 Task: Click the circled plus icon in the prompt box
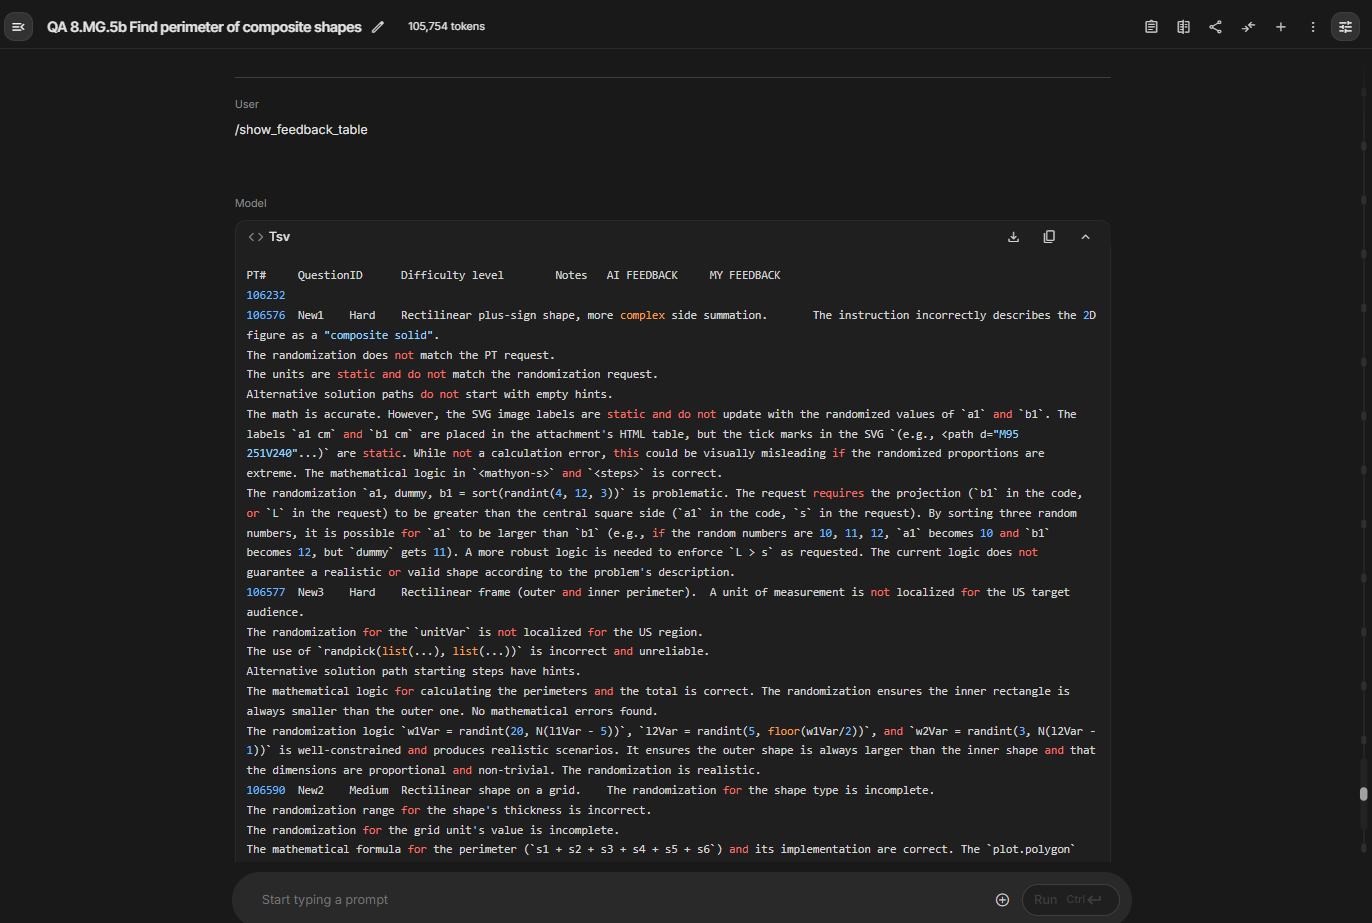coord(1002,900)
